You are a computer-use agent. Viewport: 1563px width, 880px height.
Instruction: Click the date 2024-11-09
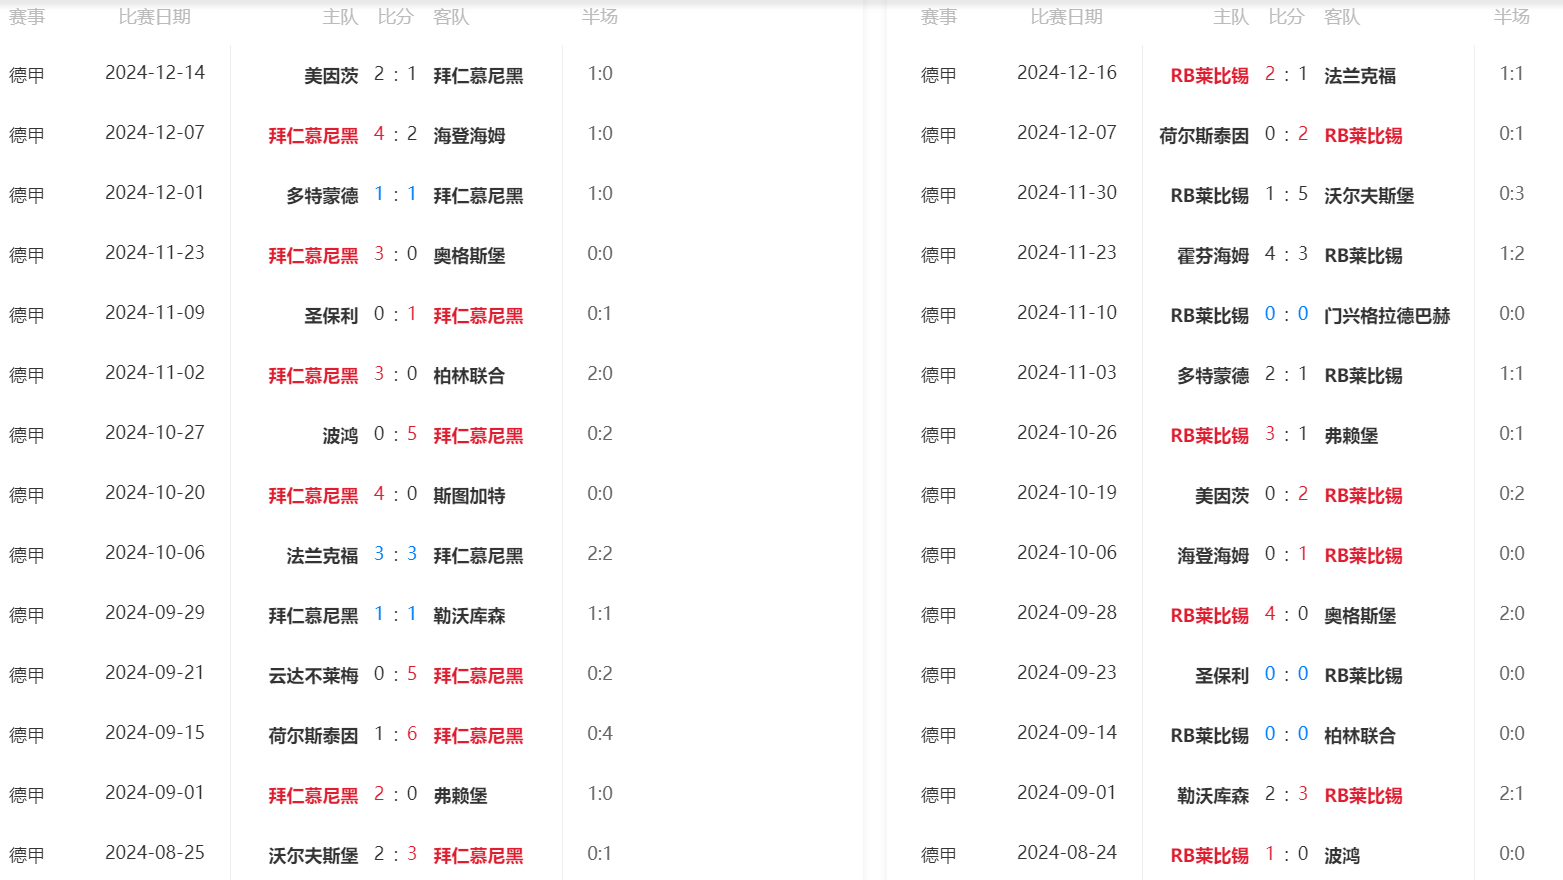point(155,313)
